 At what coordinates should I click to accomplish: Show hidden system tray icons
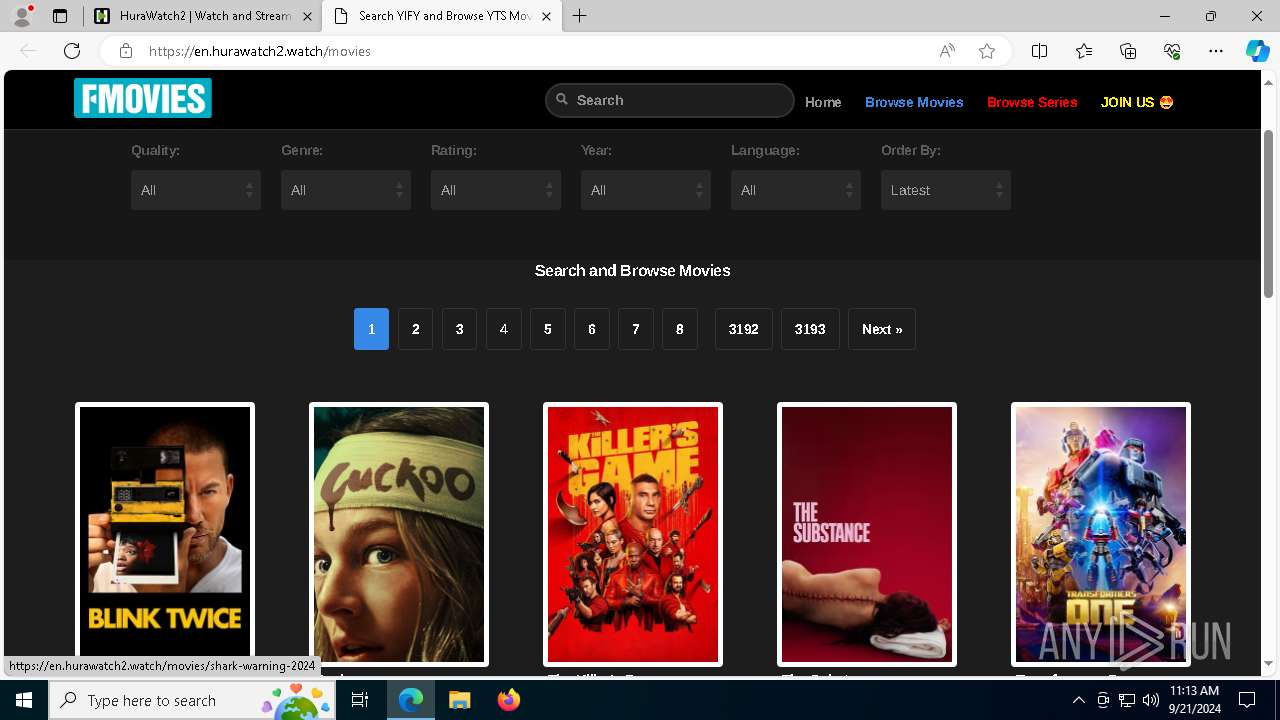tap(1079, 700)
